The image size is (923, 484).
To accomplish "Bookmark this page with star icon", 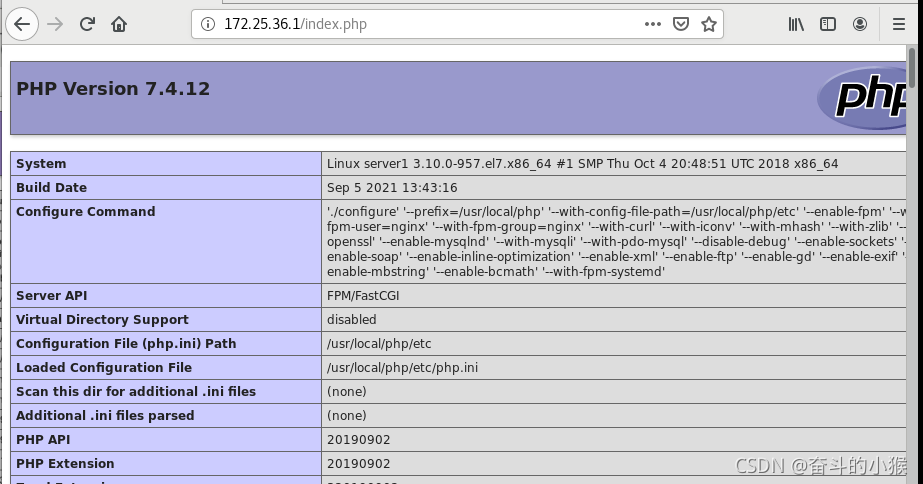I will coord(709,24).
